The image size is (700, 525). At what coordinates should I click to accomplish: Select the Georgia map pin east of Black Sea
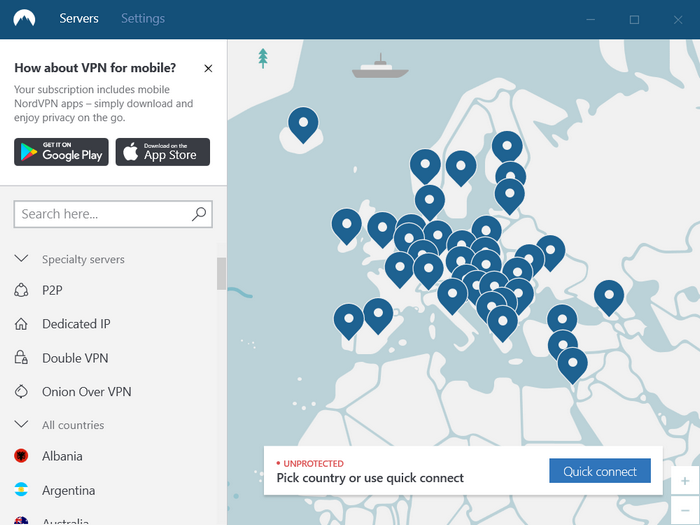point(609,298)
